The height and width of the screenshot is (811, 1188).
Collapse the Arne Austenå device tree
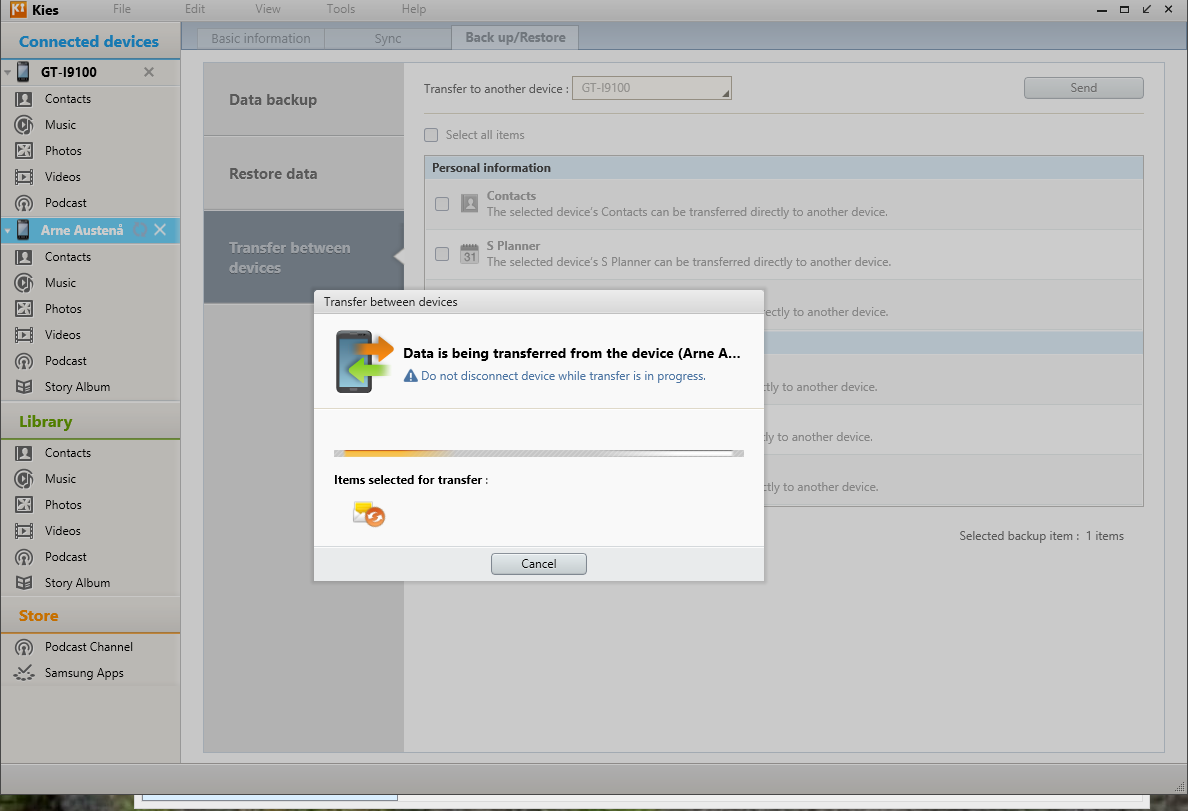tap(8, 230)
